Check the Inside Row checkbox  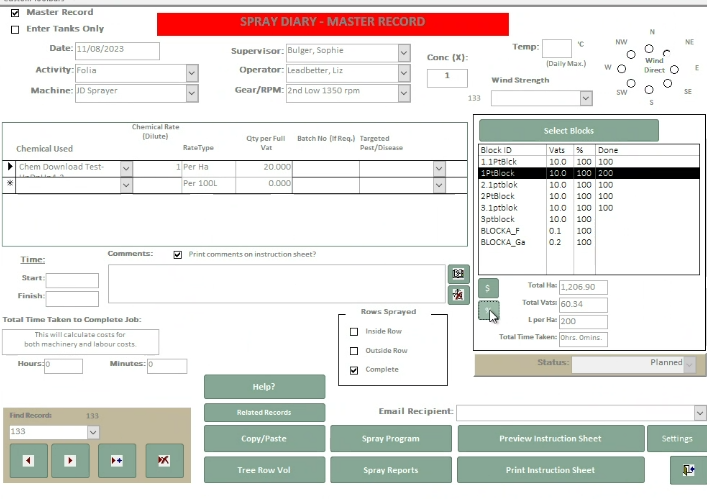[354, 332]
